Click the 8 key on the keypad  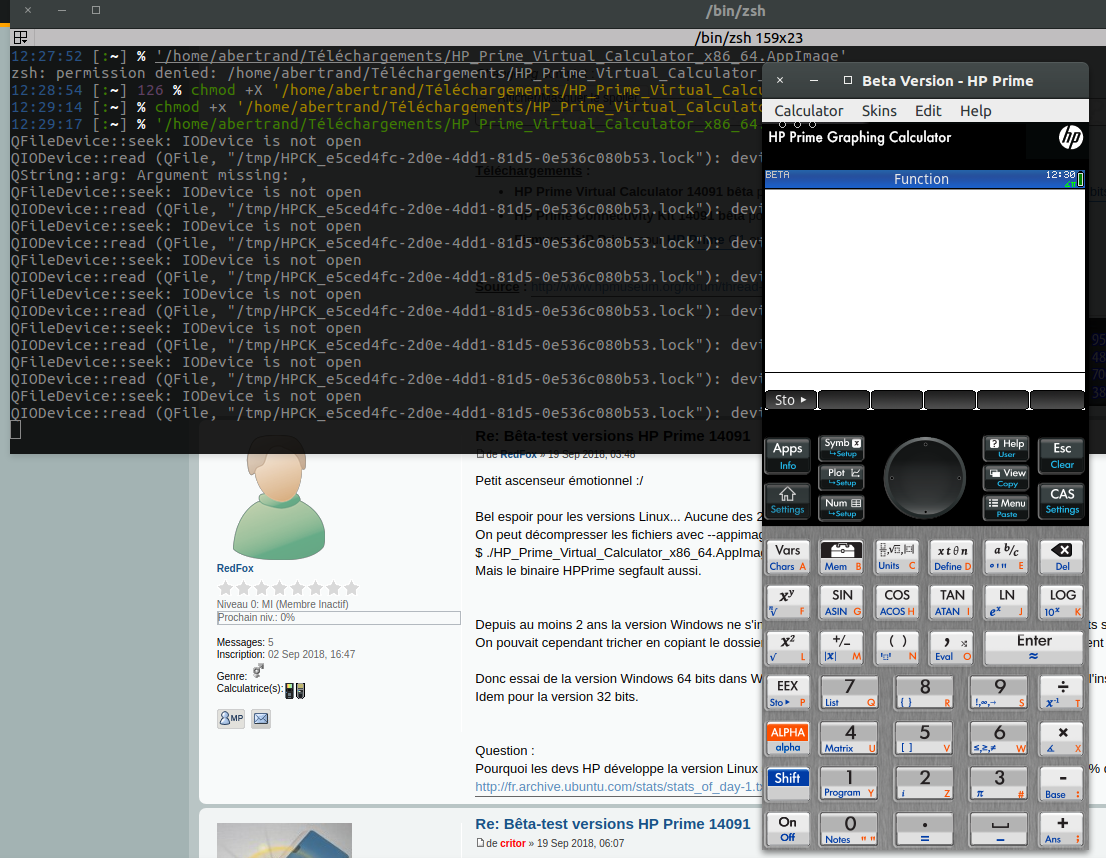point(925,693)
